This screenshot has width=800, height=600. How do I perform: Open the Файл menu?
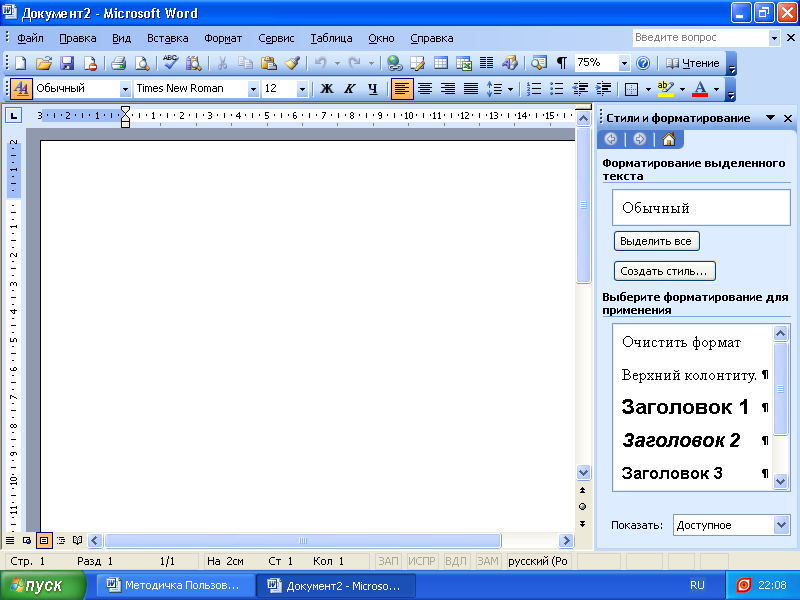[x=30, y=38]
